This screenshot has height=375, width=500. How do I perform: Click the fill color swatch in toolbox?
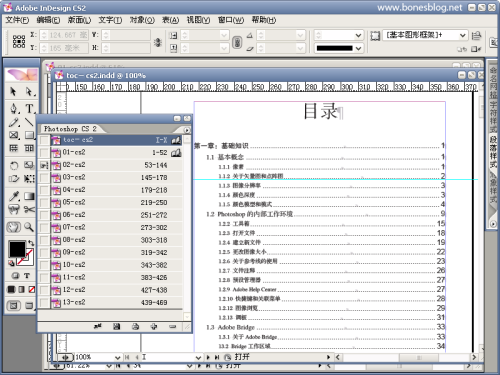(17, 249)
